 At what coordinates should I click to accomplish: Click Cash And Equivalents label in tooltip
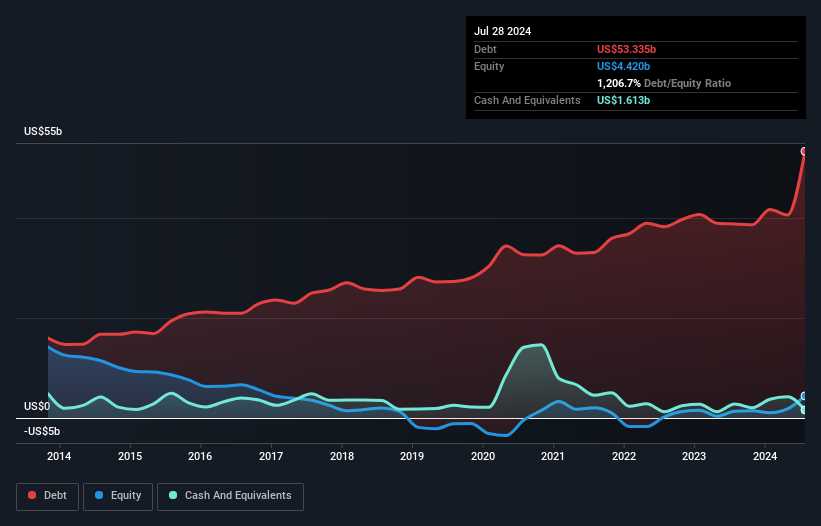[527, 100]
